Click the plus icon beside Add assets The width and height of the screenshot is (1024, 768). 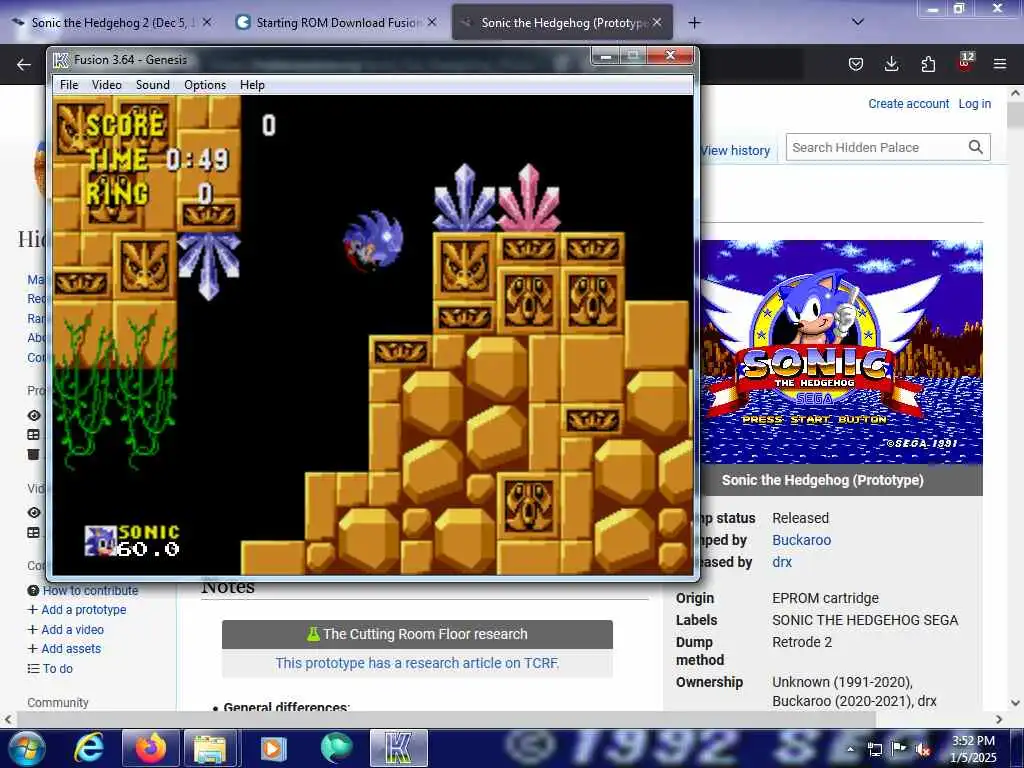pyautogui.click(x=33, y=649)
